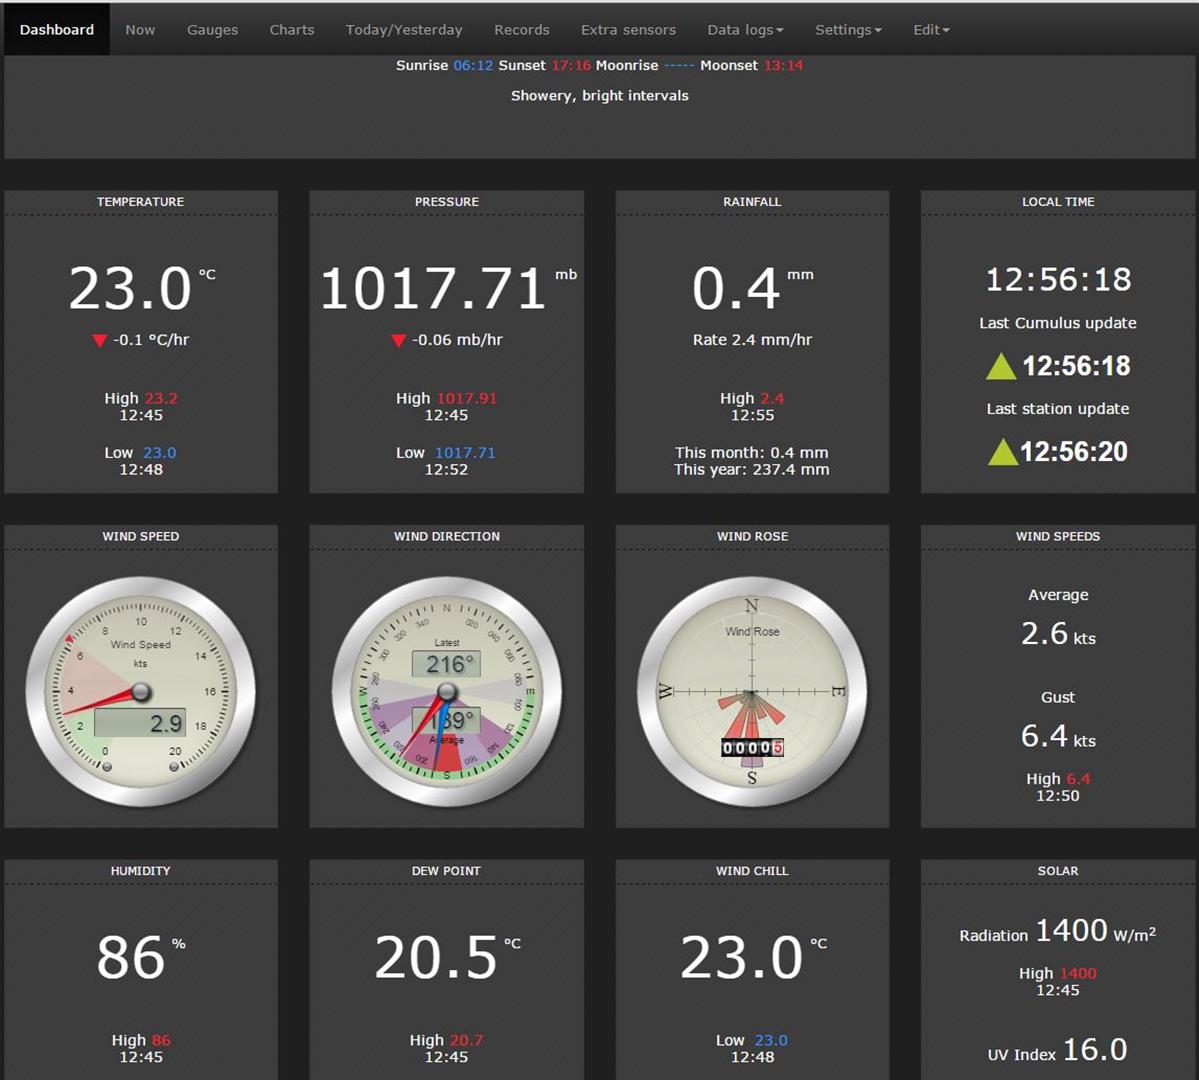Click the 1017.71 pressure reading
The image size is (1199, 1080).
(433, 289)
